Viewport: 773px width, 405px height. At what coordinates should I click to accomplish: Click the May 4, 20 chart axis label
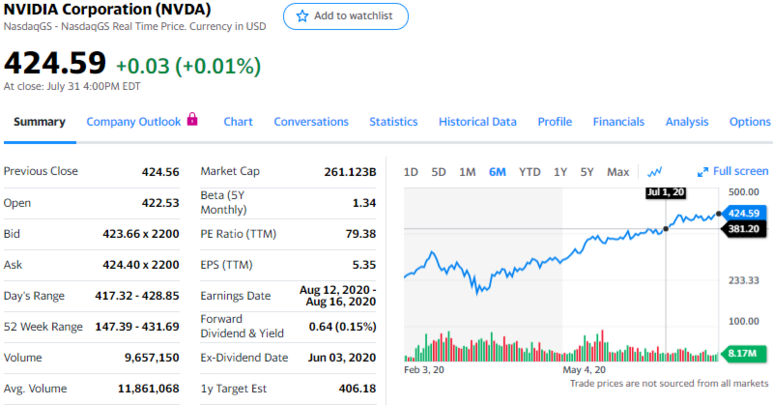584,370
